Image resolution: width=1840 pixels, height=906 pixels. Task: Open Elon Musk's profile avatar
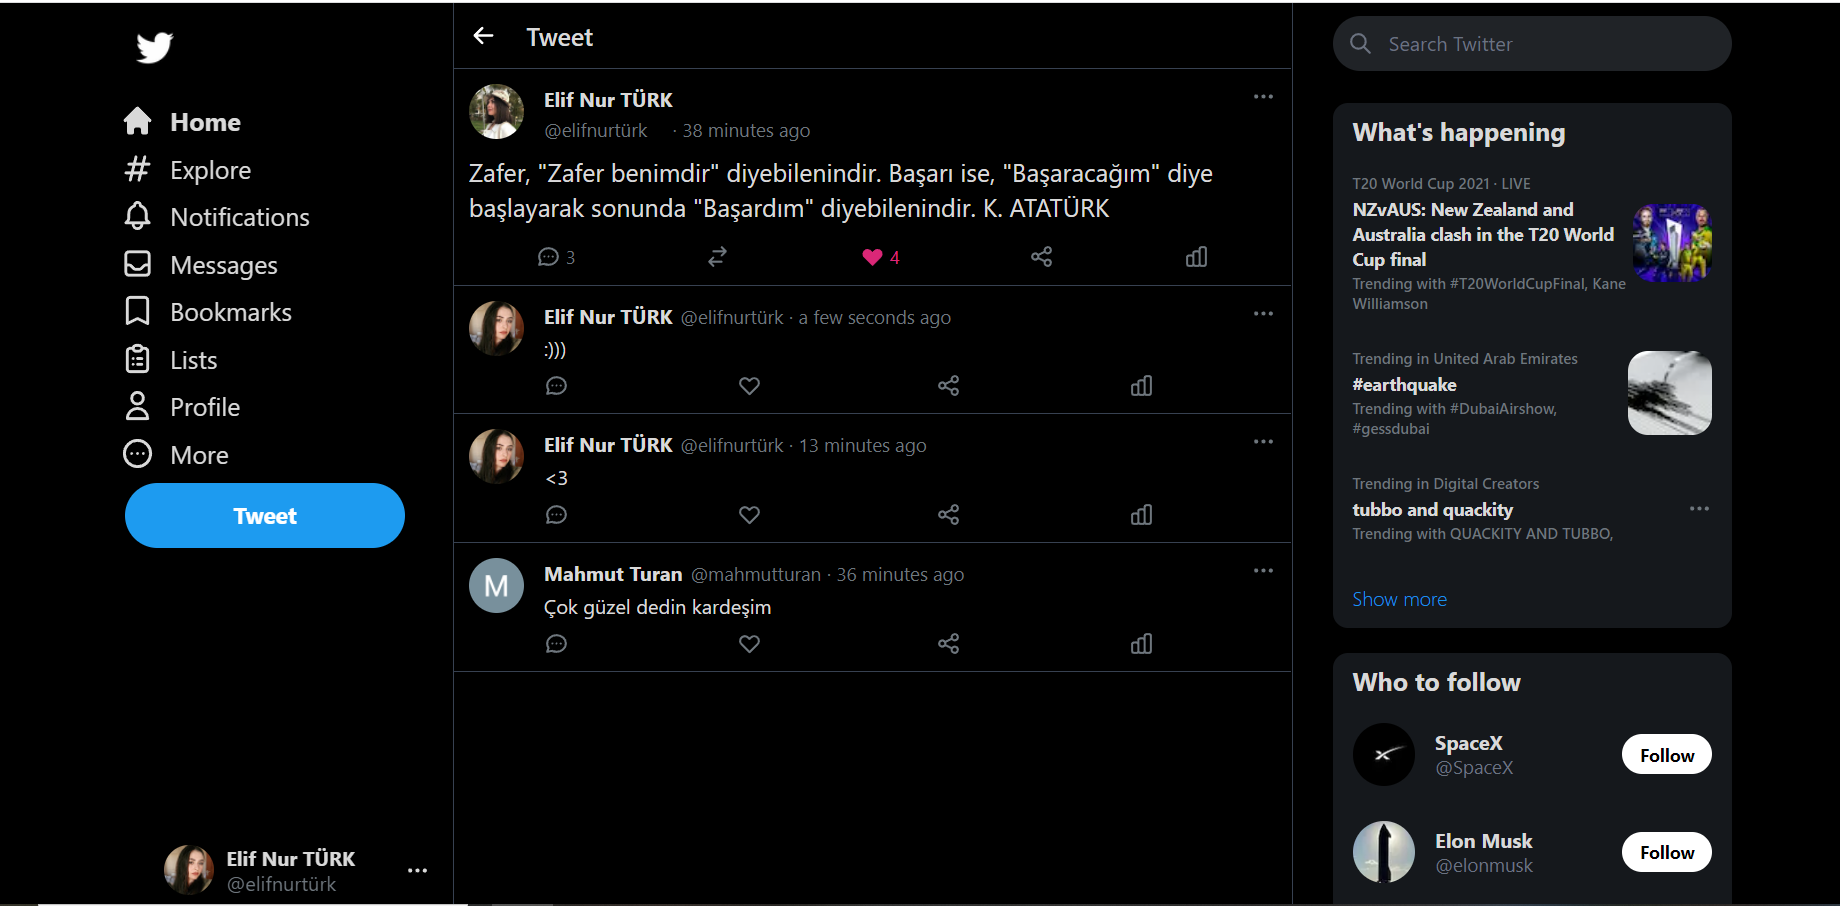point(1384,852)
